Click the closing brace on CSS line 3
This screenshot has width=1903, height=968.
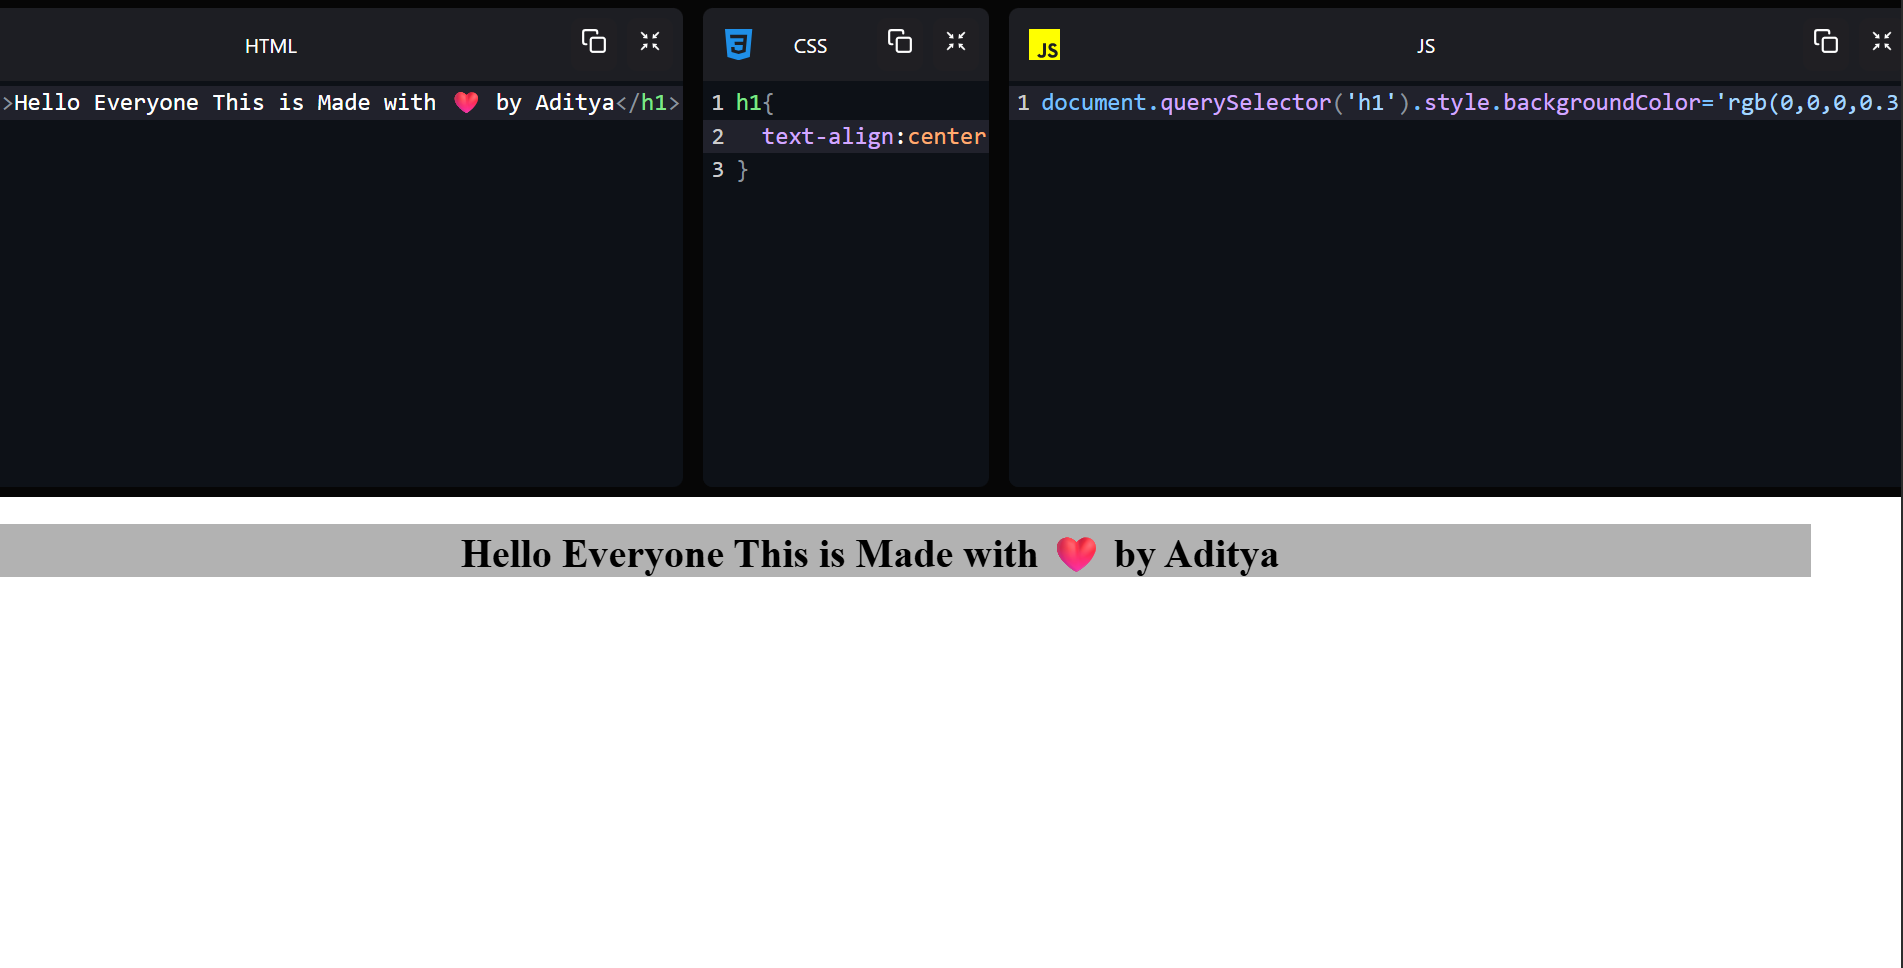(x=743, y=171)
